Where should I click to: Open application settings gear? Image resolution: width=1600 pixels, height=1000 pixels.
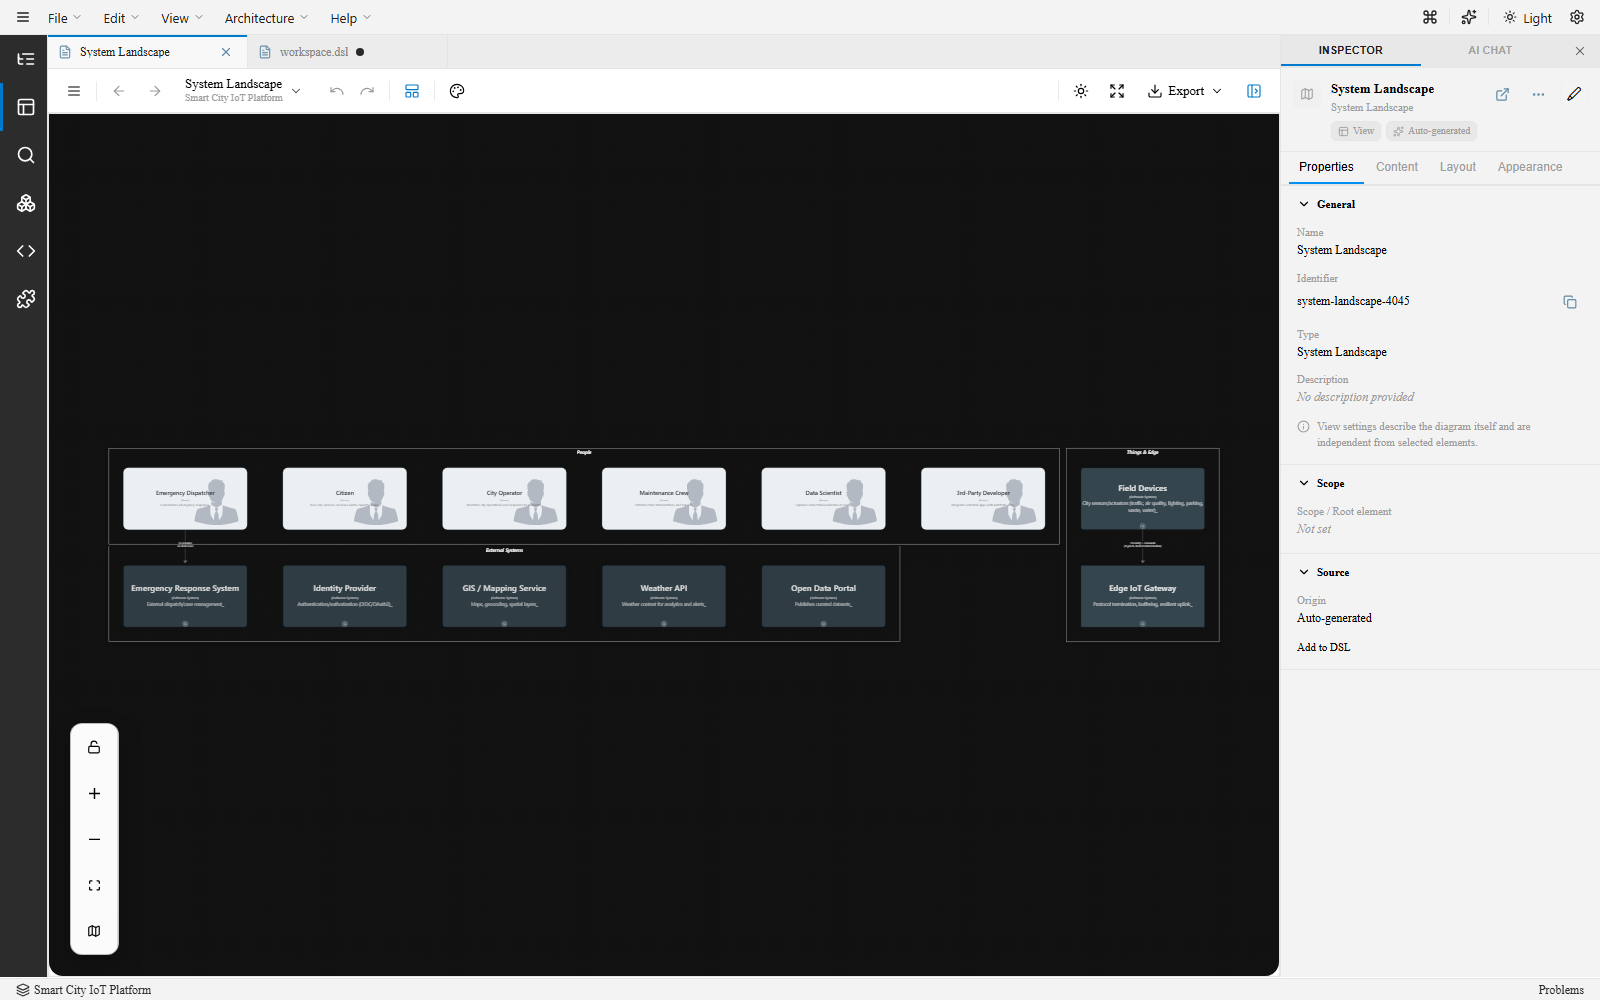click(x=1577, y=17)
